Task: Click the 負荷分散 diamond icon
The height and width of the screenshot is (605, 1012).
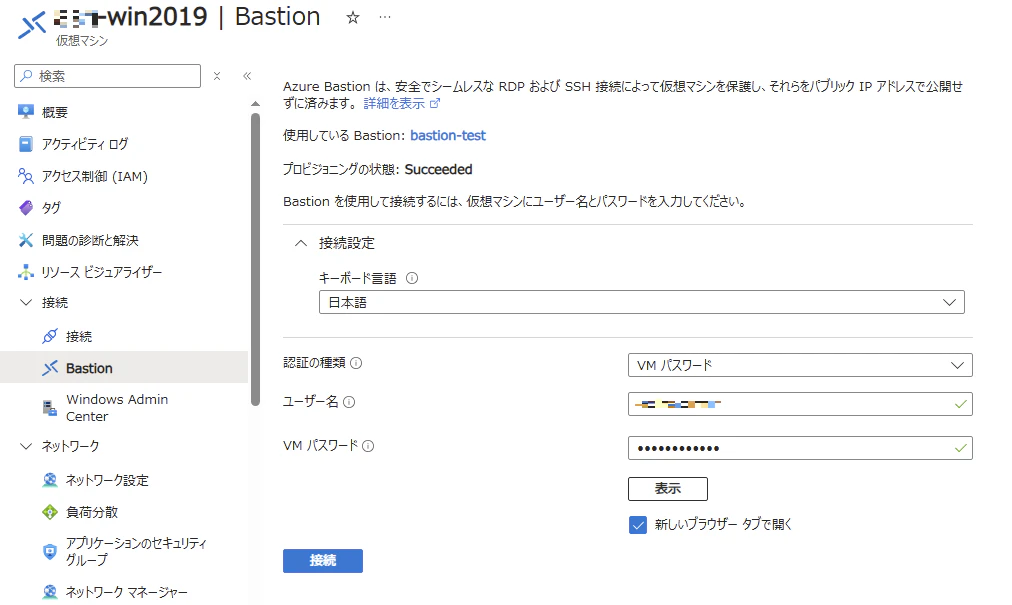Action: [x=50, y=512]
